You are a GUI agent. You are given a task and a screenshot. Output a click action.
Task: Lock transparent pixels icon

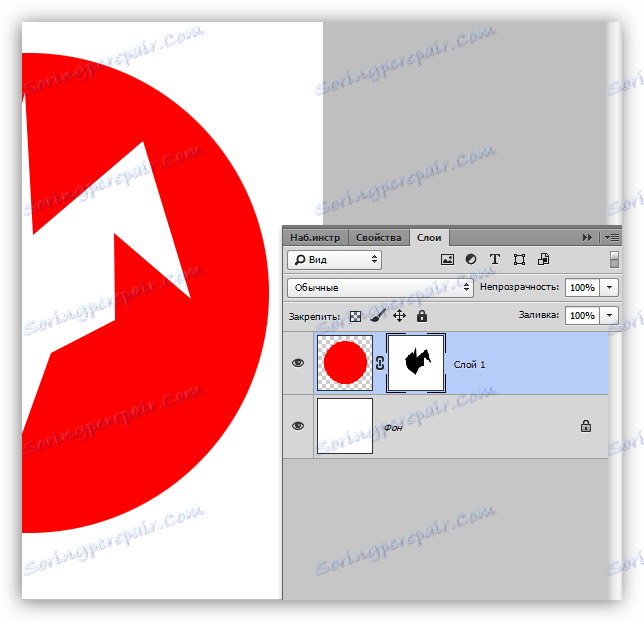[355, 316]
